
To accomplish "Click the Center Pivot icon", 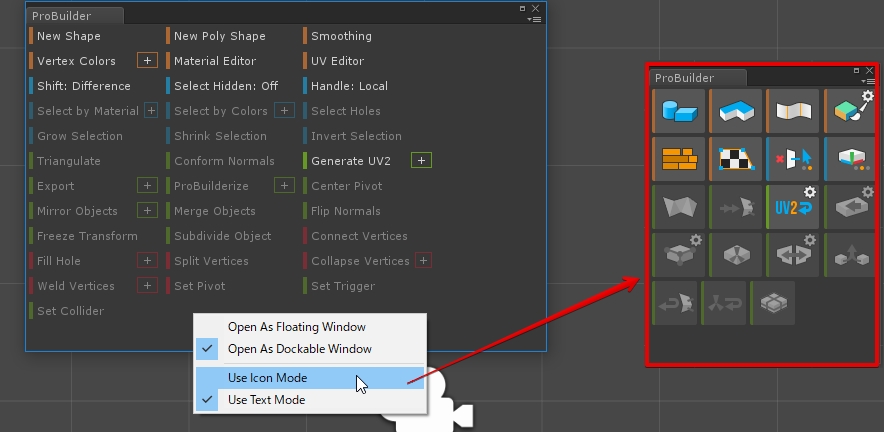I will click(x=736, y=255).
